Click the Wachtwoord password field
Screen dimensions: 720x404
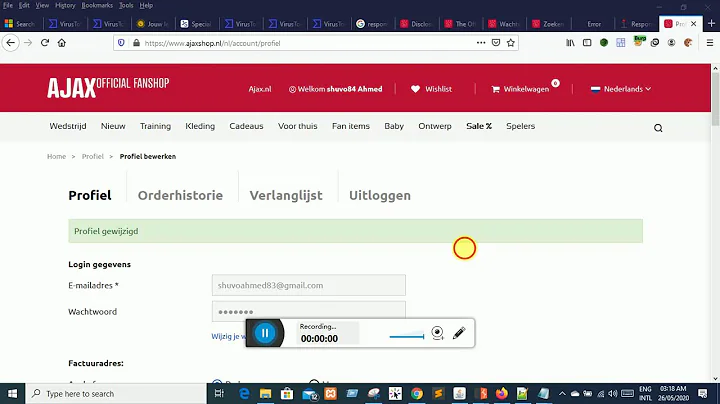click(309, 311)
